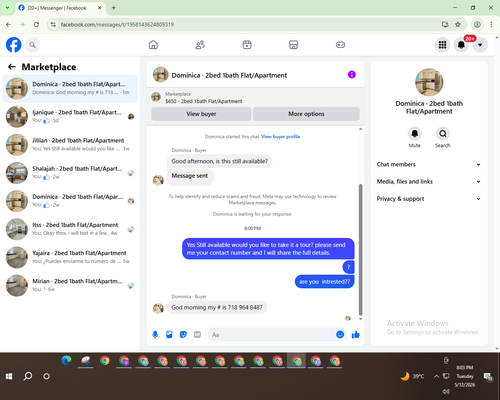Viewport: 500px width, 400px height.
Task: Open Dominica conversation from 2w ago
Action: [x=70, y=201]
